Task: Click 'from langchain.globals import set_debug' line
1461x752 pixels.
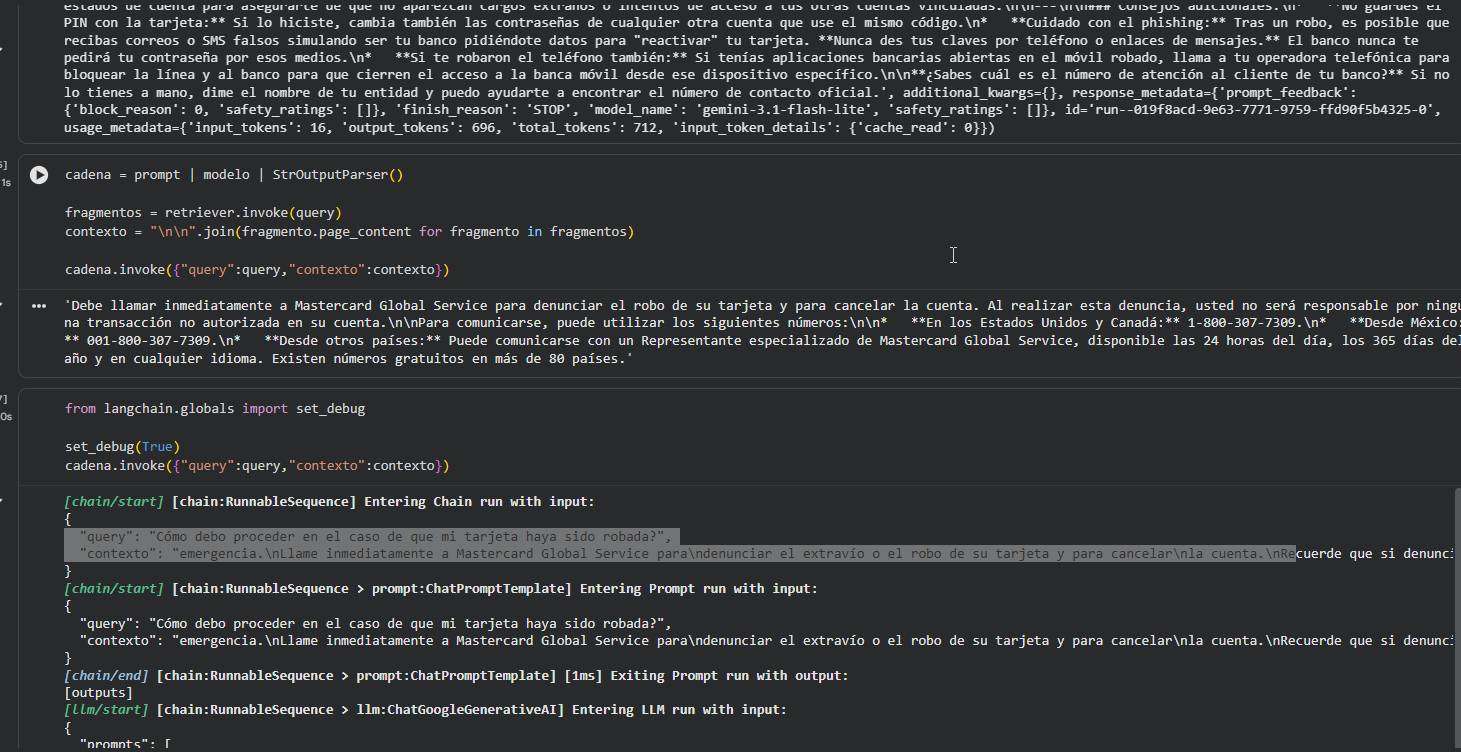Action: [215, 409]
